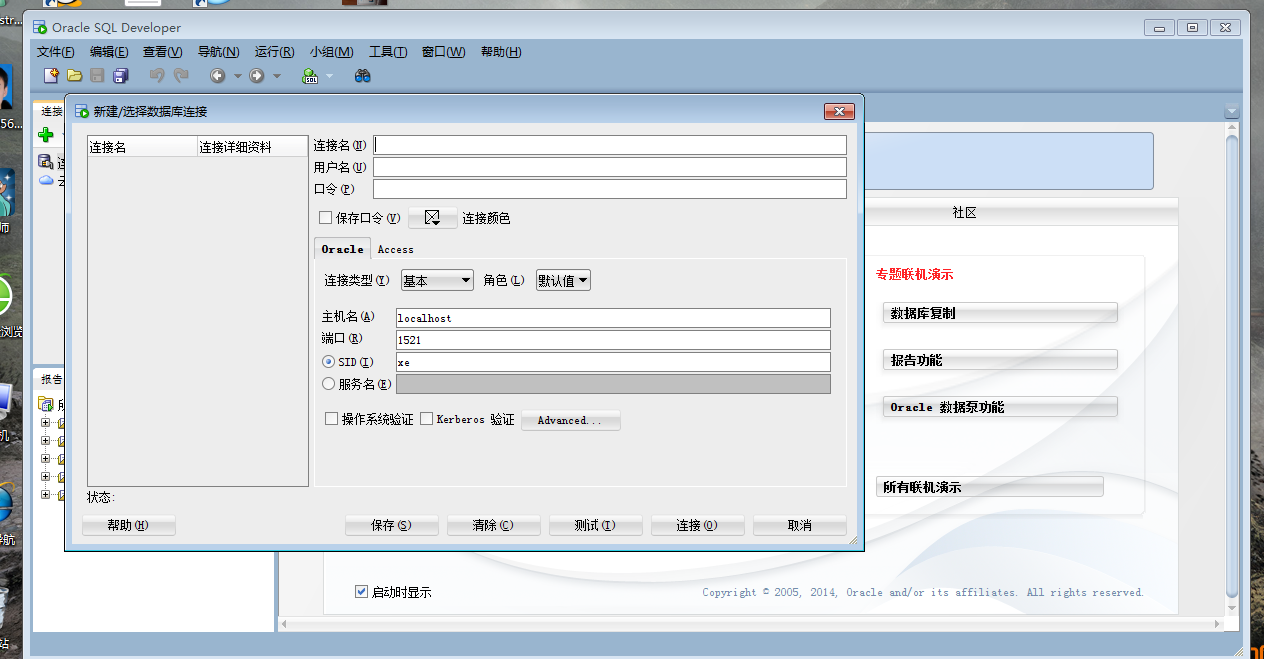Viewport: 1264px width, 659px height.
Task: Open the Advanced... settings button
Action: (570, 420)
